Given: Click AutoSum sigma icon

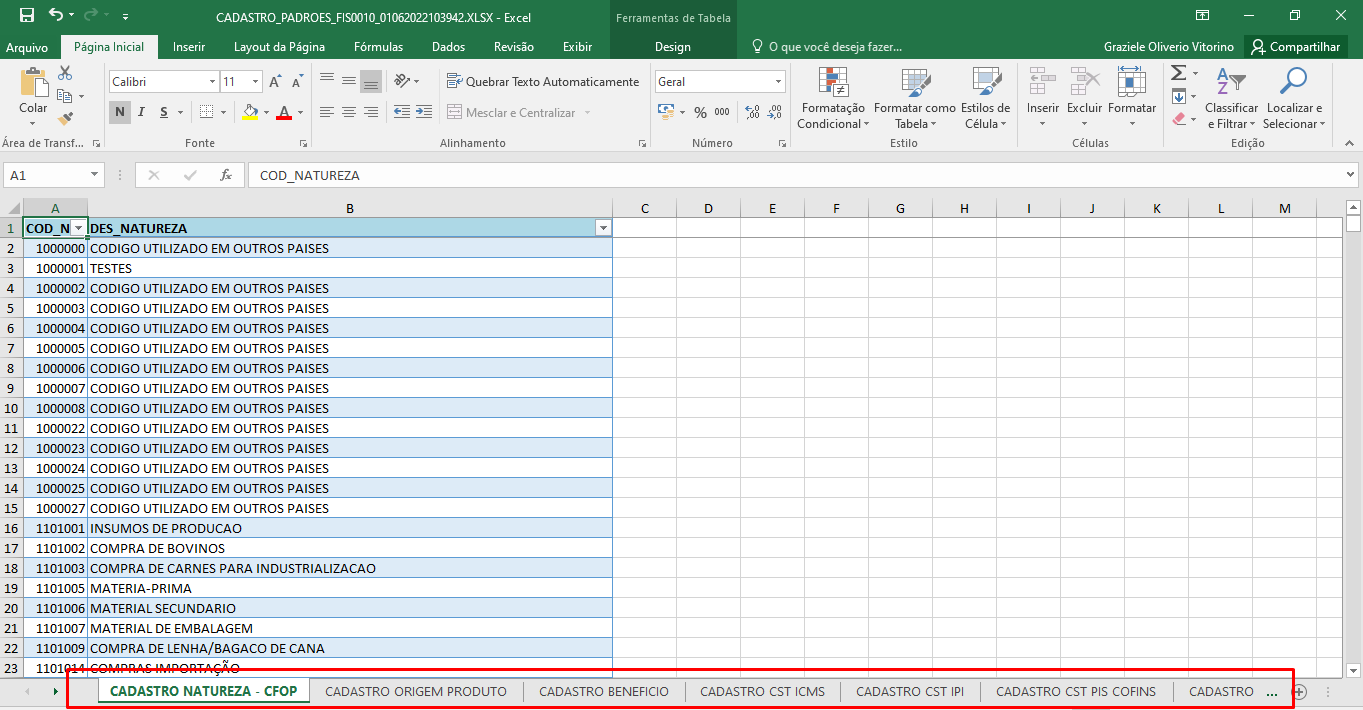Looking at the screenshot, I should coord(1179,73).
